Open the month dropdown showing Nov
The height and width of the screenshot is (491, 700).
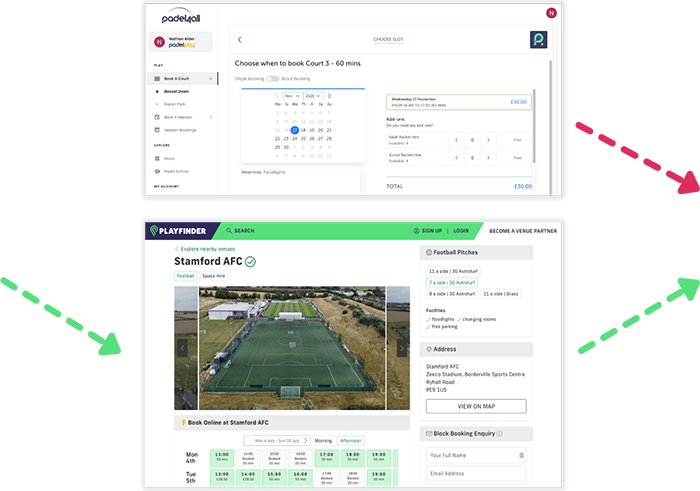click(293, 96)
